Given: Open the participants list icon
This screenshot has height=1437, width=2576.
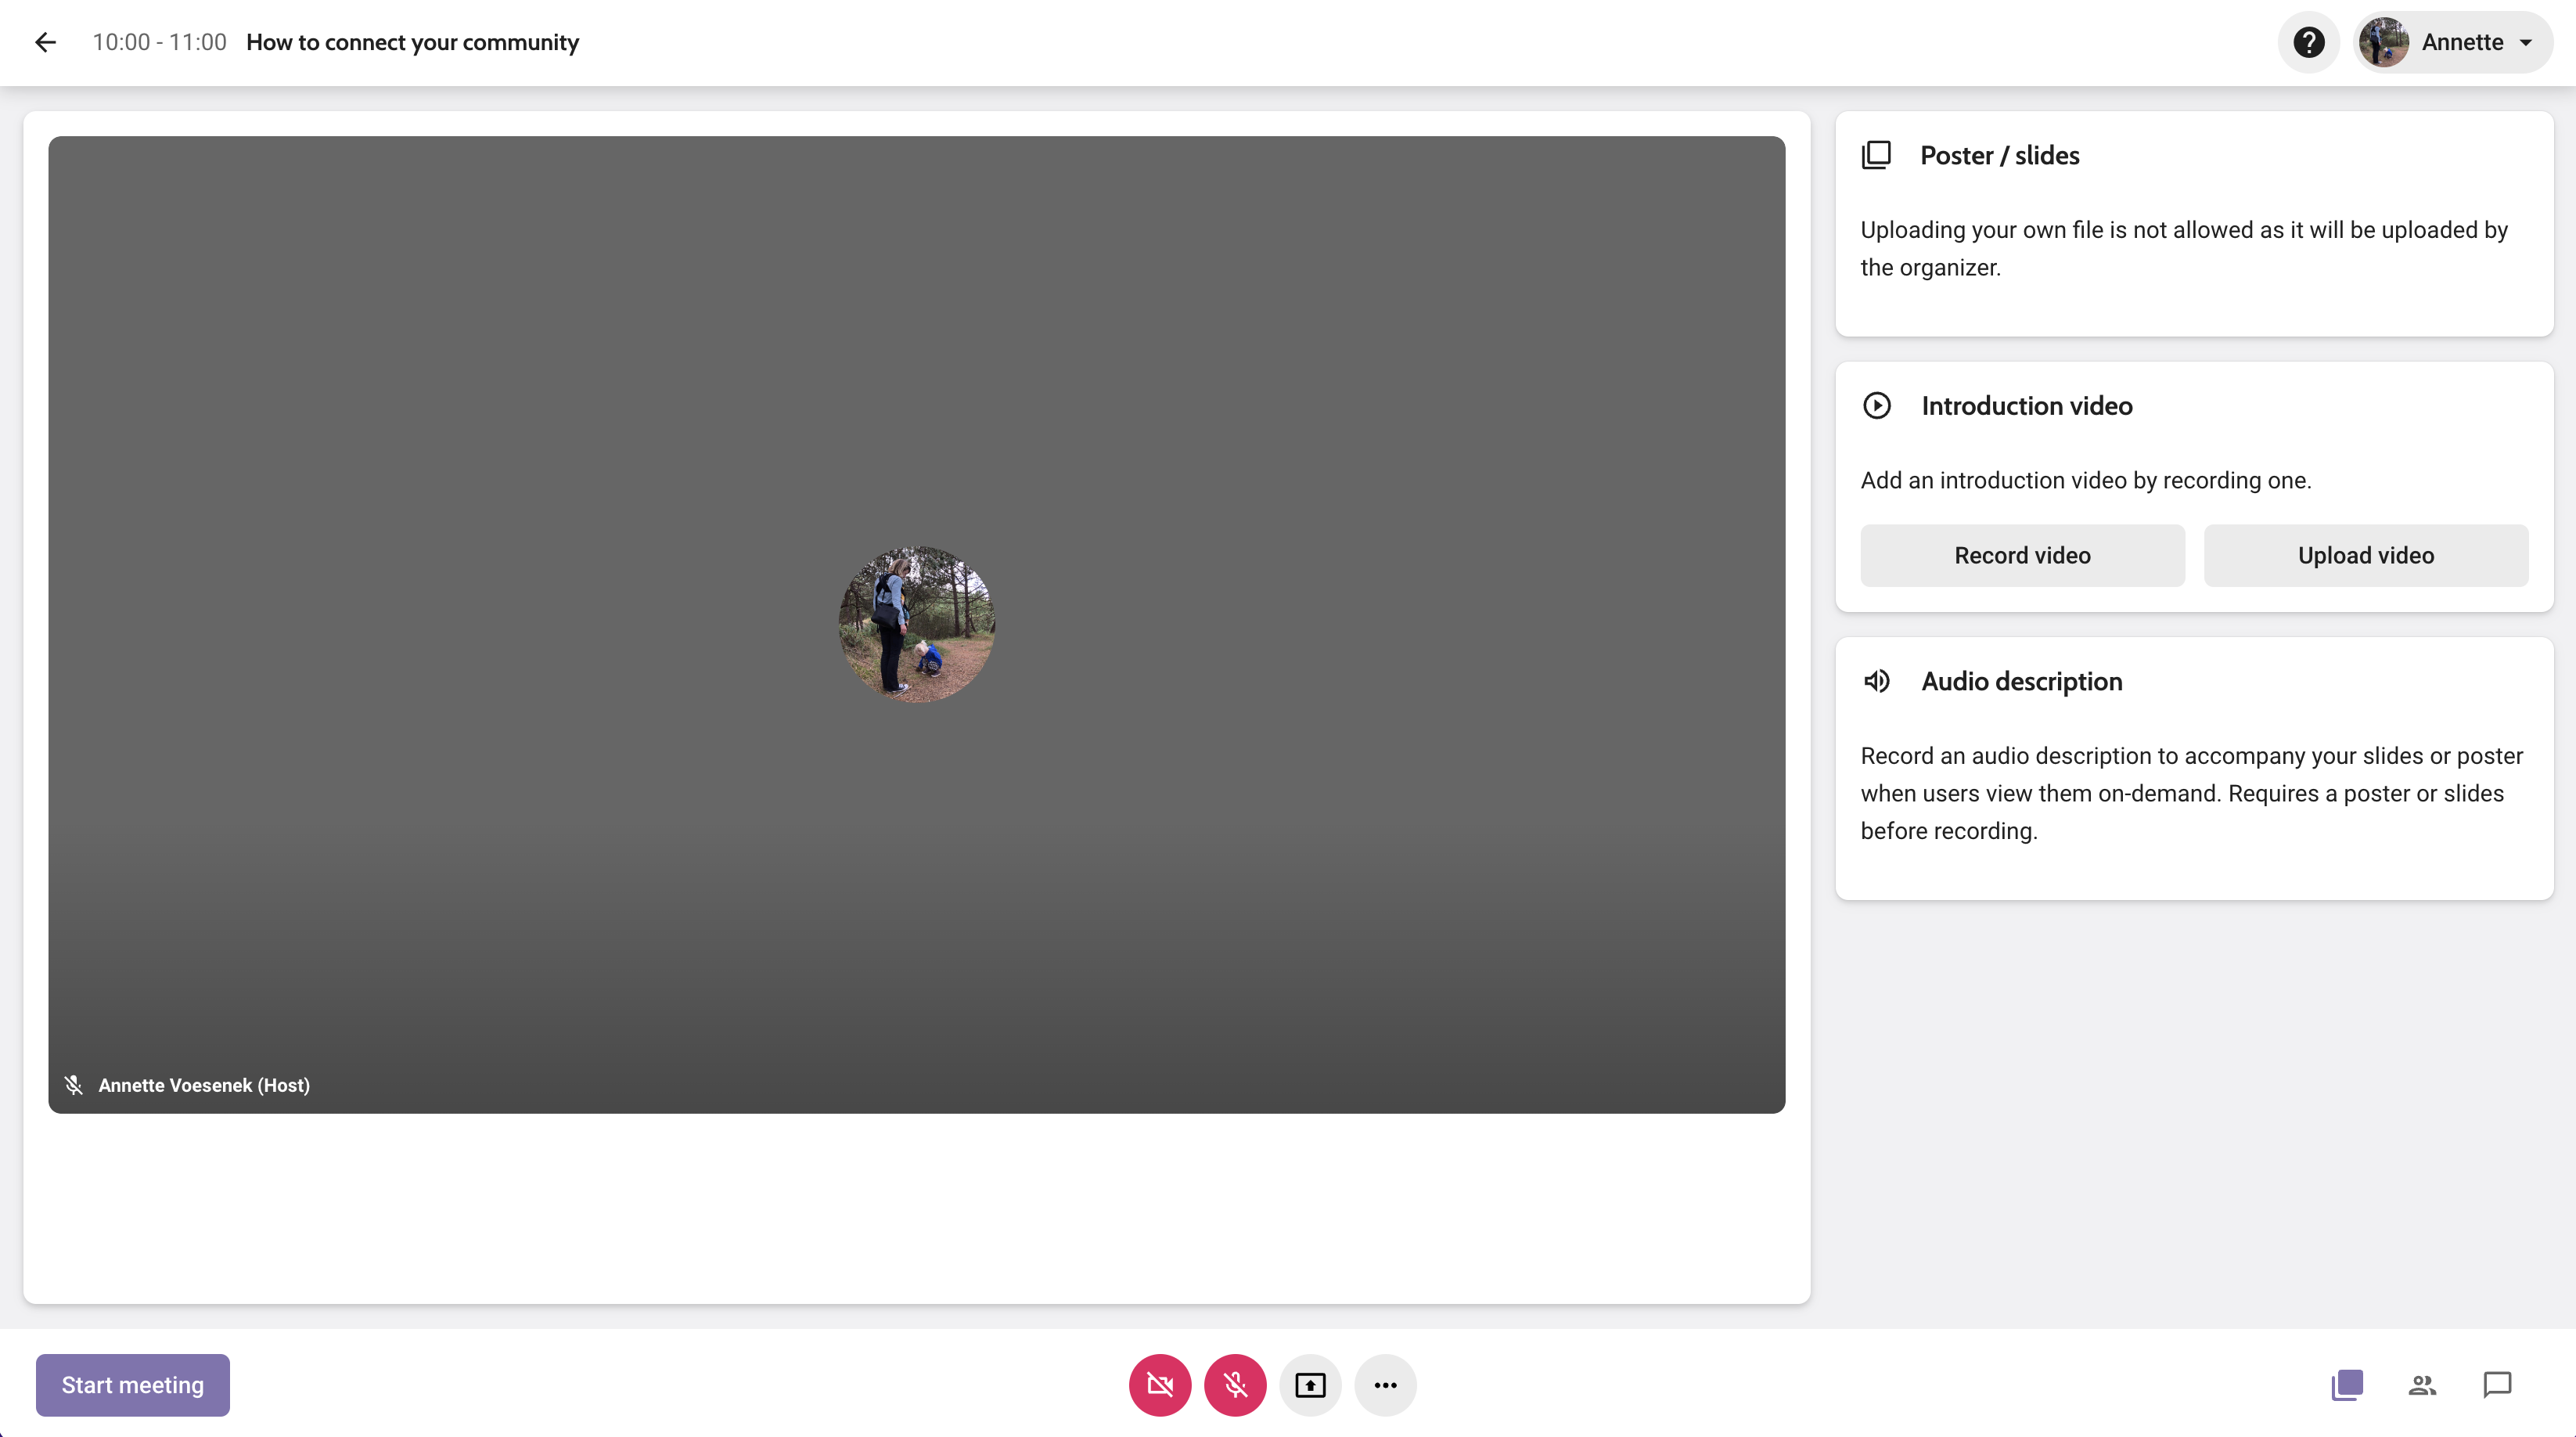Looking at the screenshot, I should pyautogui.click(x=2422, y=1384).
